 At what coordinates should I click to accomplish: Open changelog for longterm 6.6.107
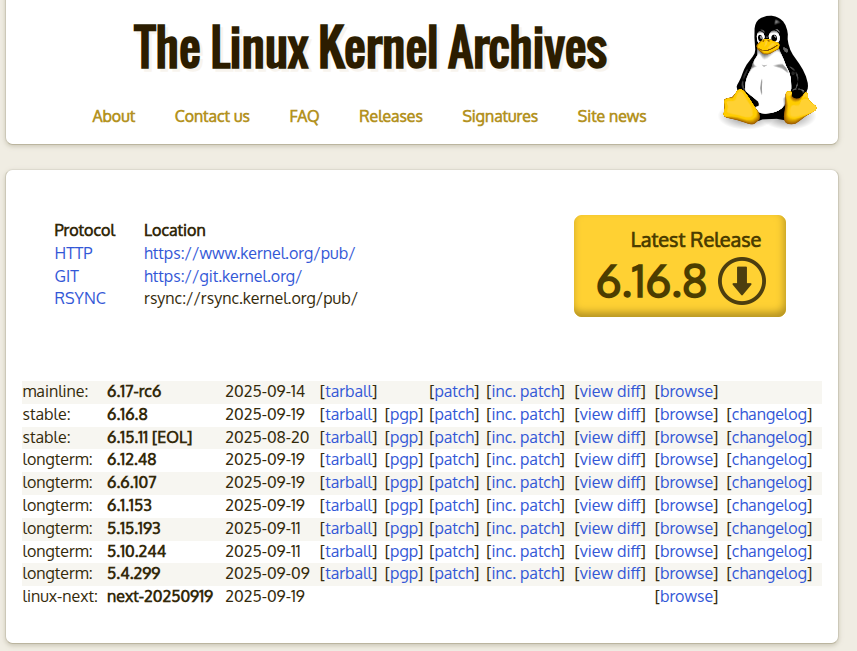pos(769,483)
